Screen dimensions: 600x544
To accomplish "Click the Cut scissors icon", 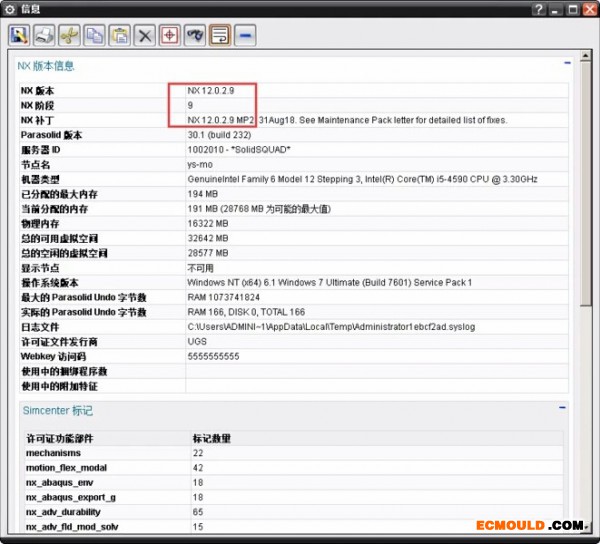I will [69, 36].
